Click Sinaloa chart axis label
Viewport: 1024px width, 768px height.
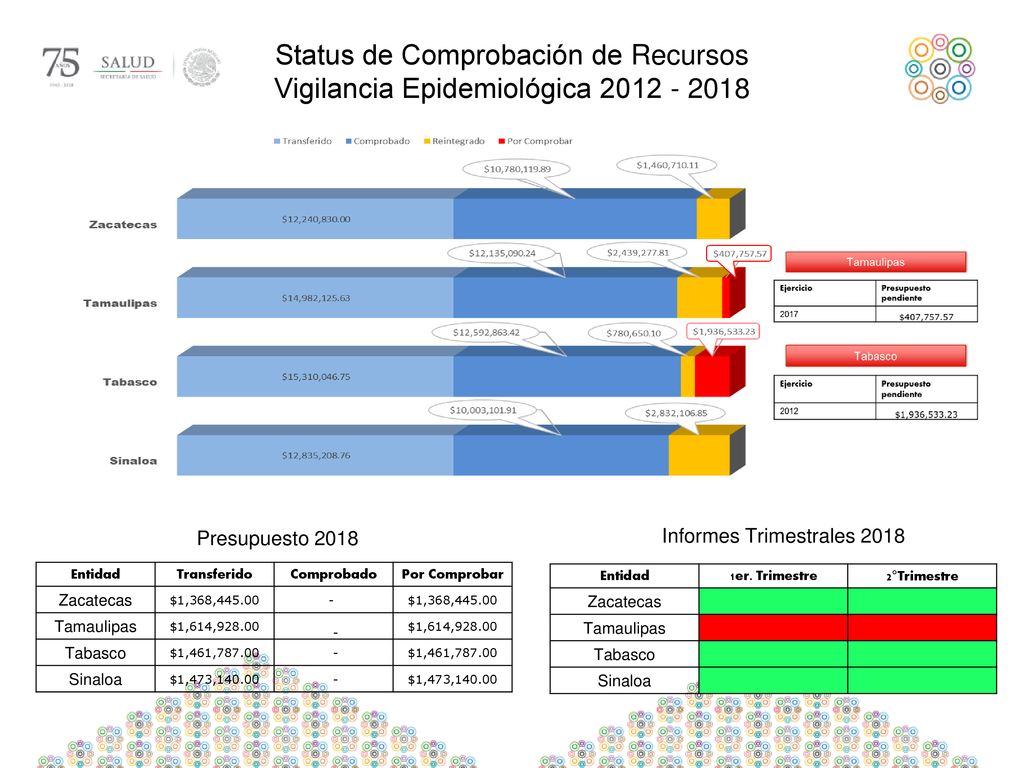133,460
